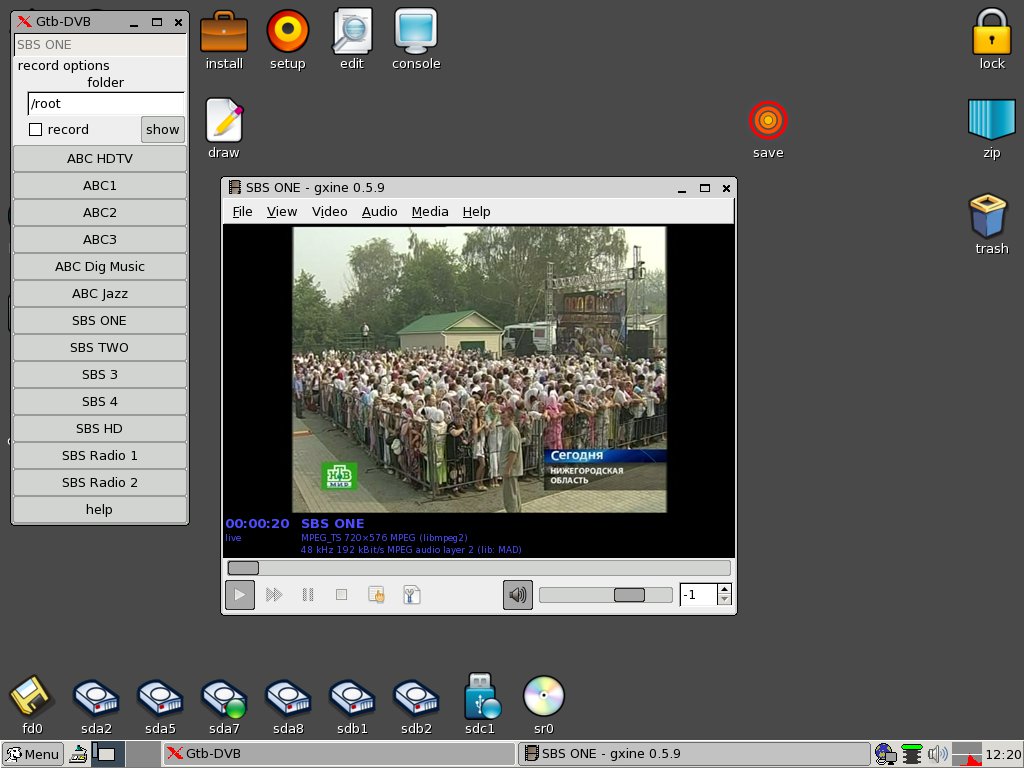Click the show button in Gtb-DVB
1024x768 pixels.
point(163,129)
